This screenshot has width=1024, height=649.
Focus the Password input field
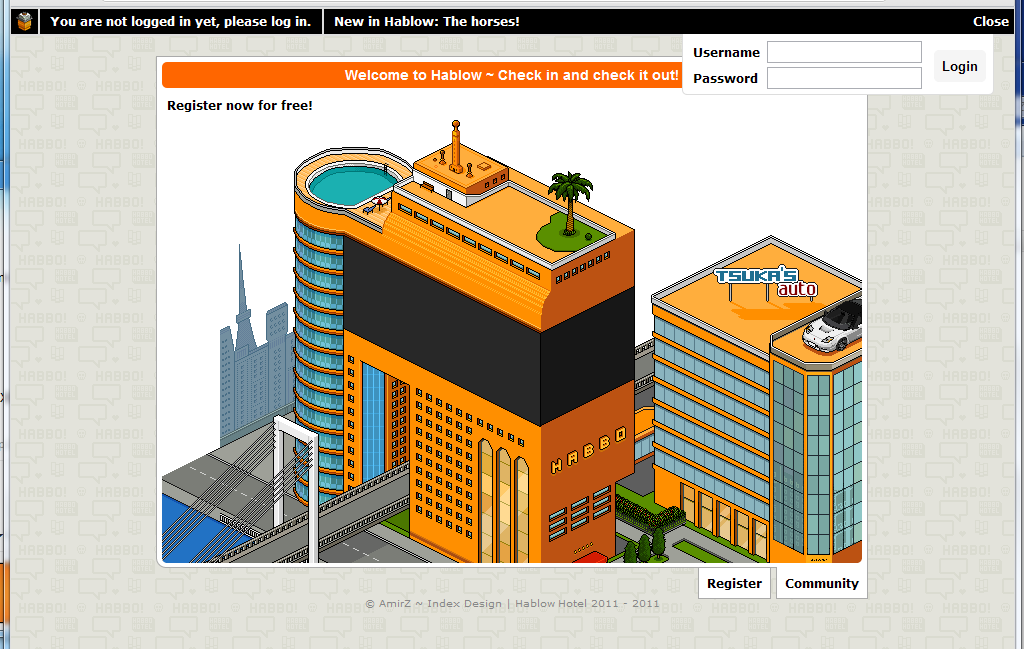point(844,78)
